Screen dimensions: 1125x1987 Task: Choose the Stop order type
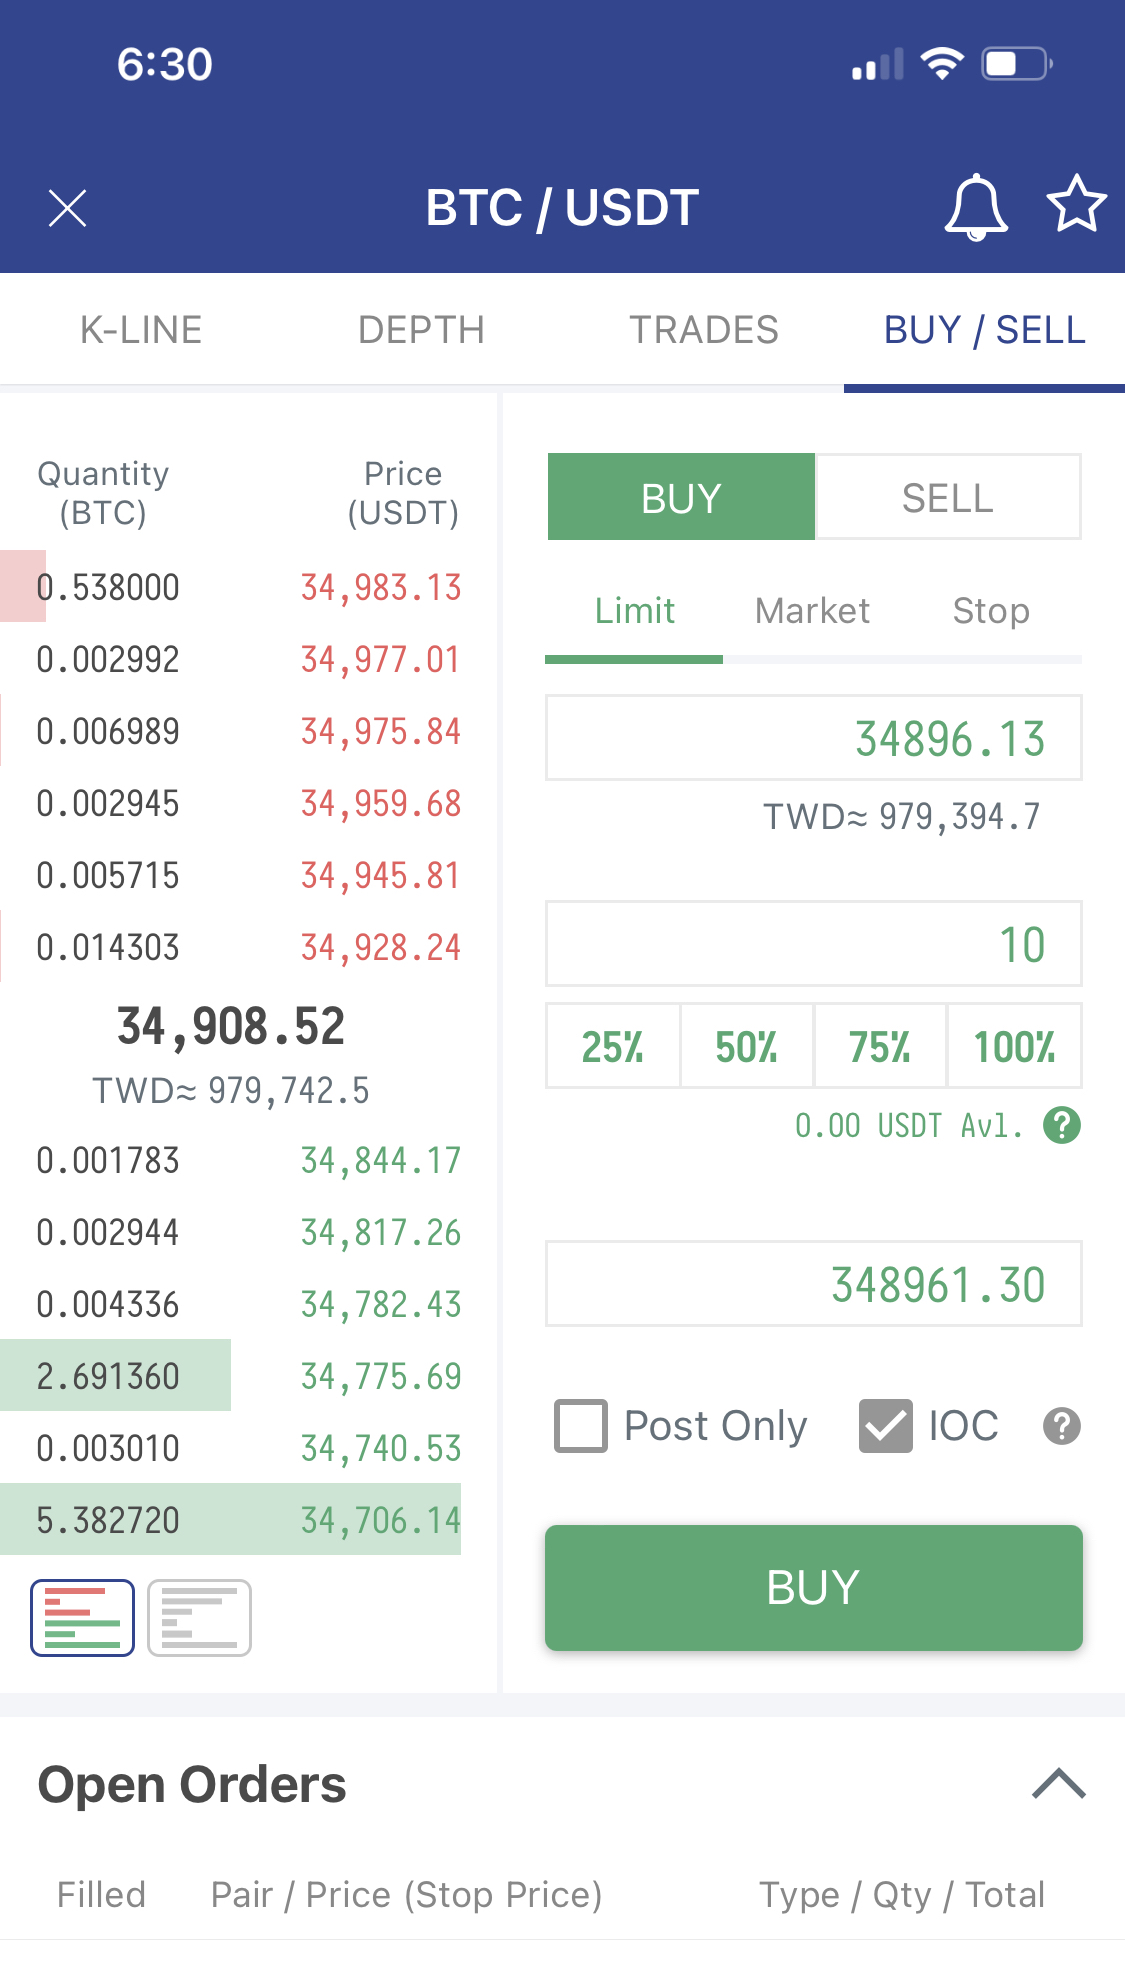click(x=990, y=611)
